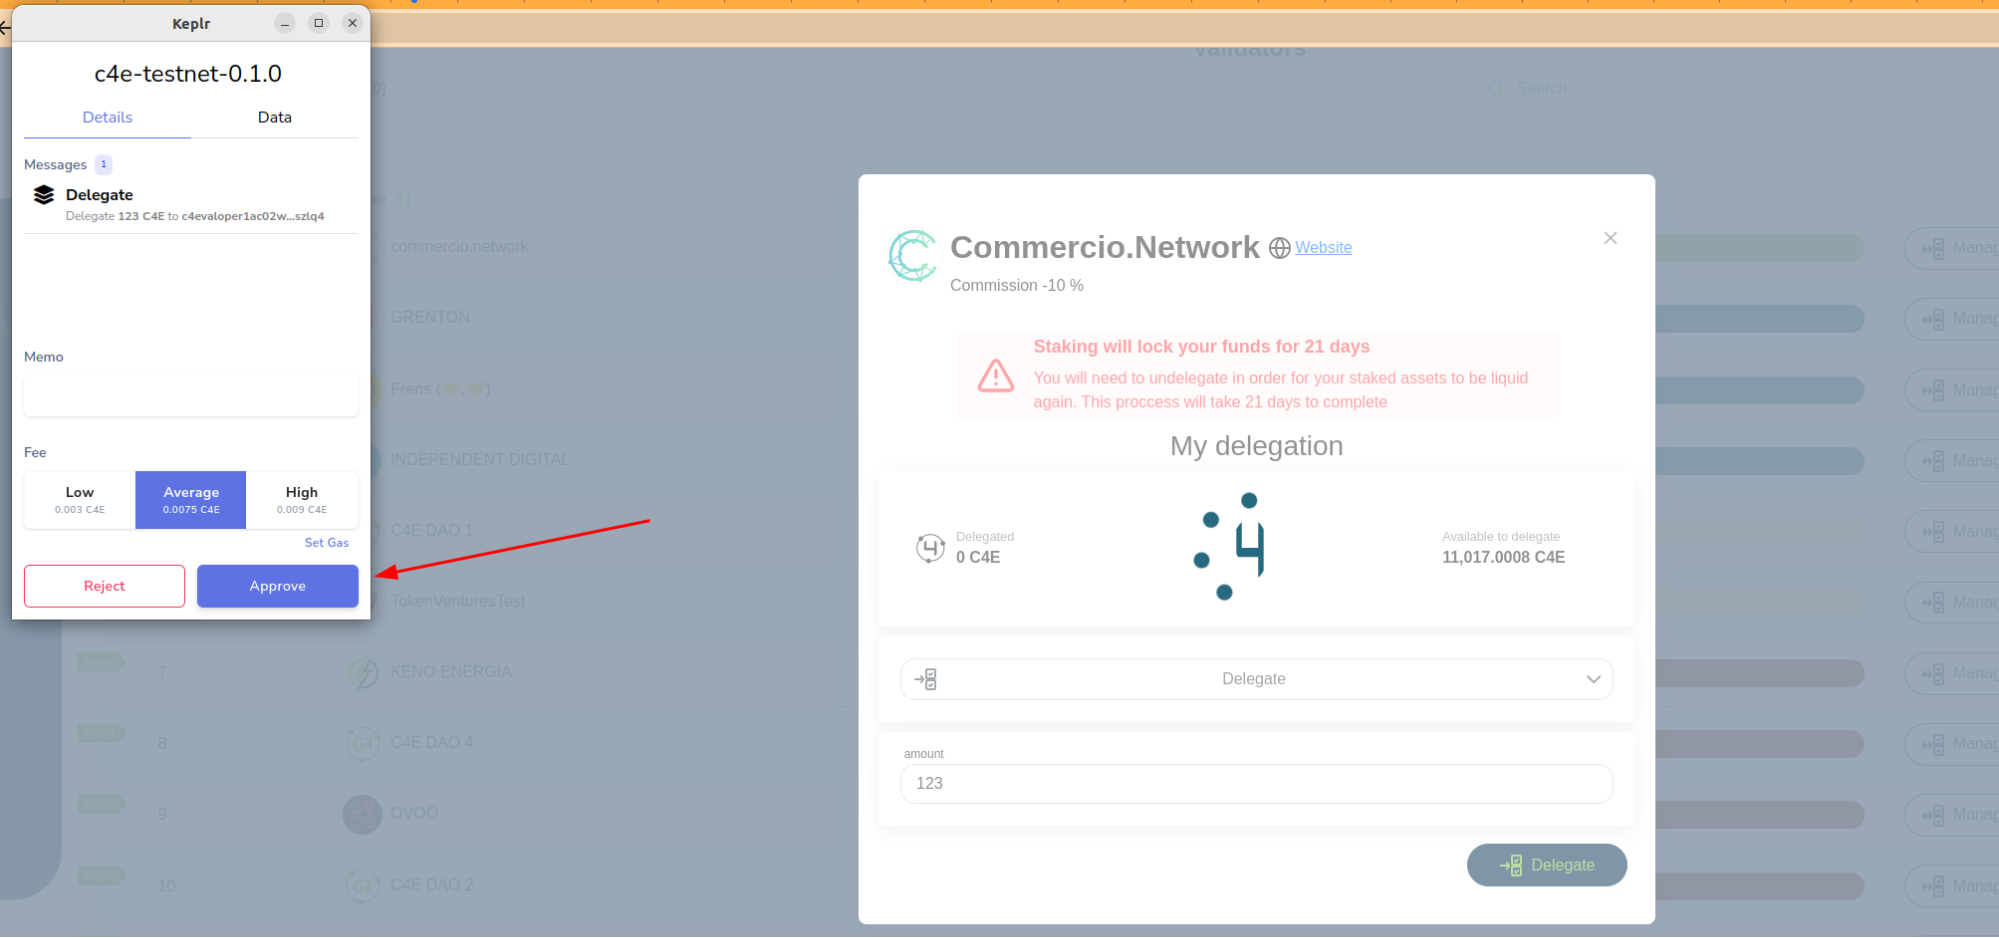Close the Commercio.Network delegation dialog
Viewport: 1999px width, 938px height.
click(x=1610, y=238)
